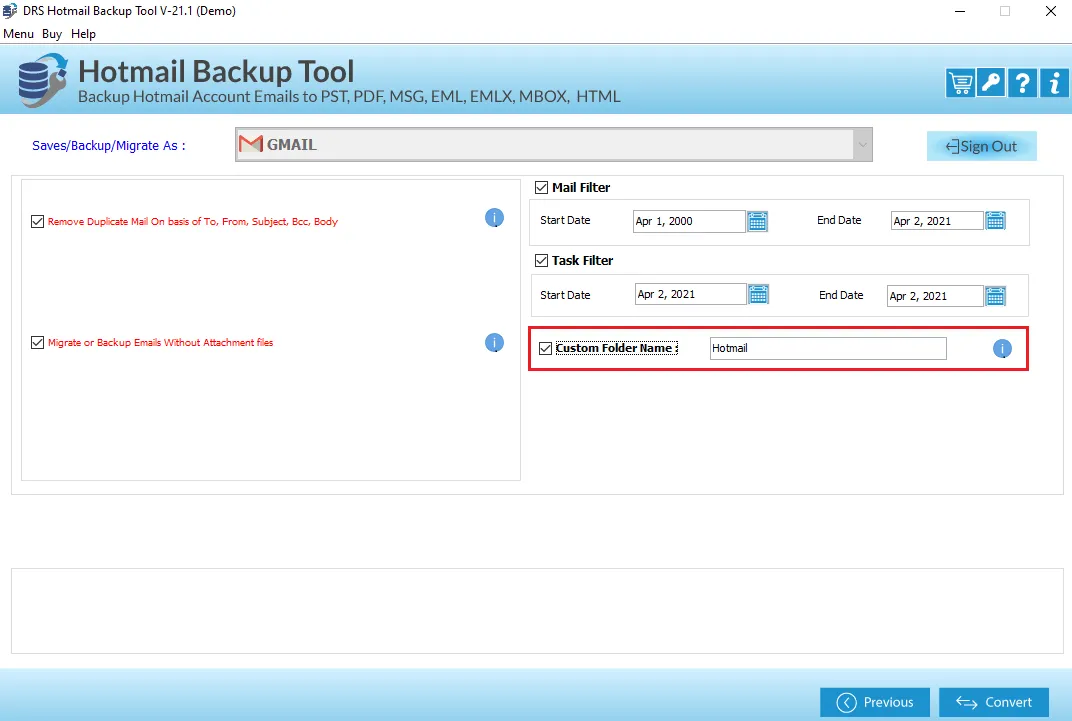Open calendar for Mail Filter End Date
This screenshot has width=1072, height=721.
pyautogui.click(x=995, y=221)
